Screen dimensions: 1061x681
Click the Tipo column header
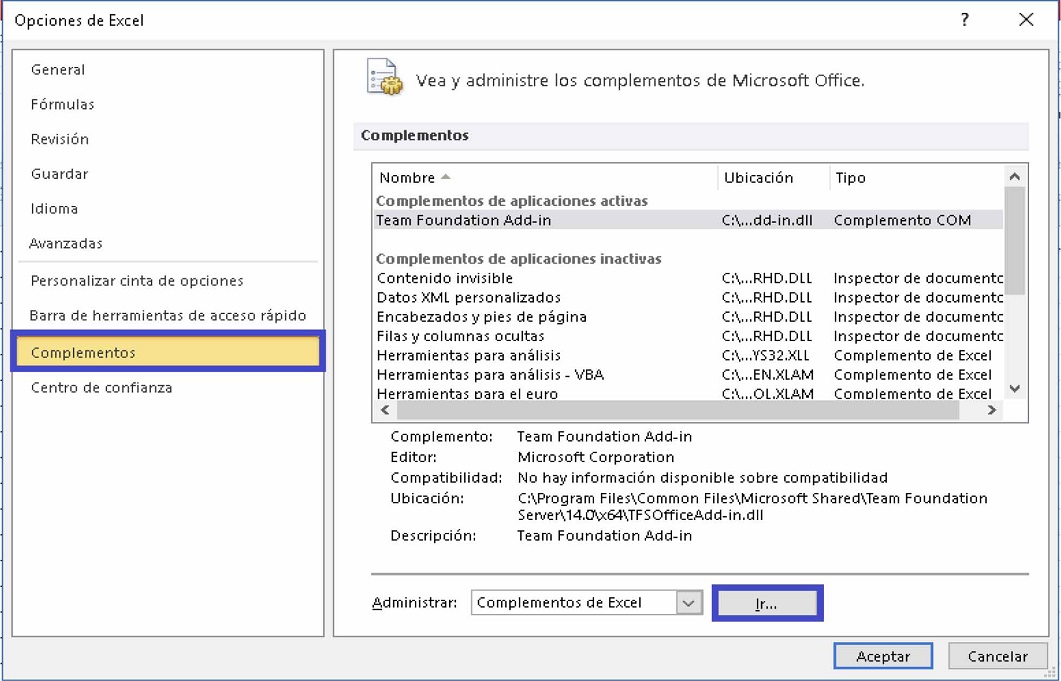click(850, 178)
